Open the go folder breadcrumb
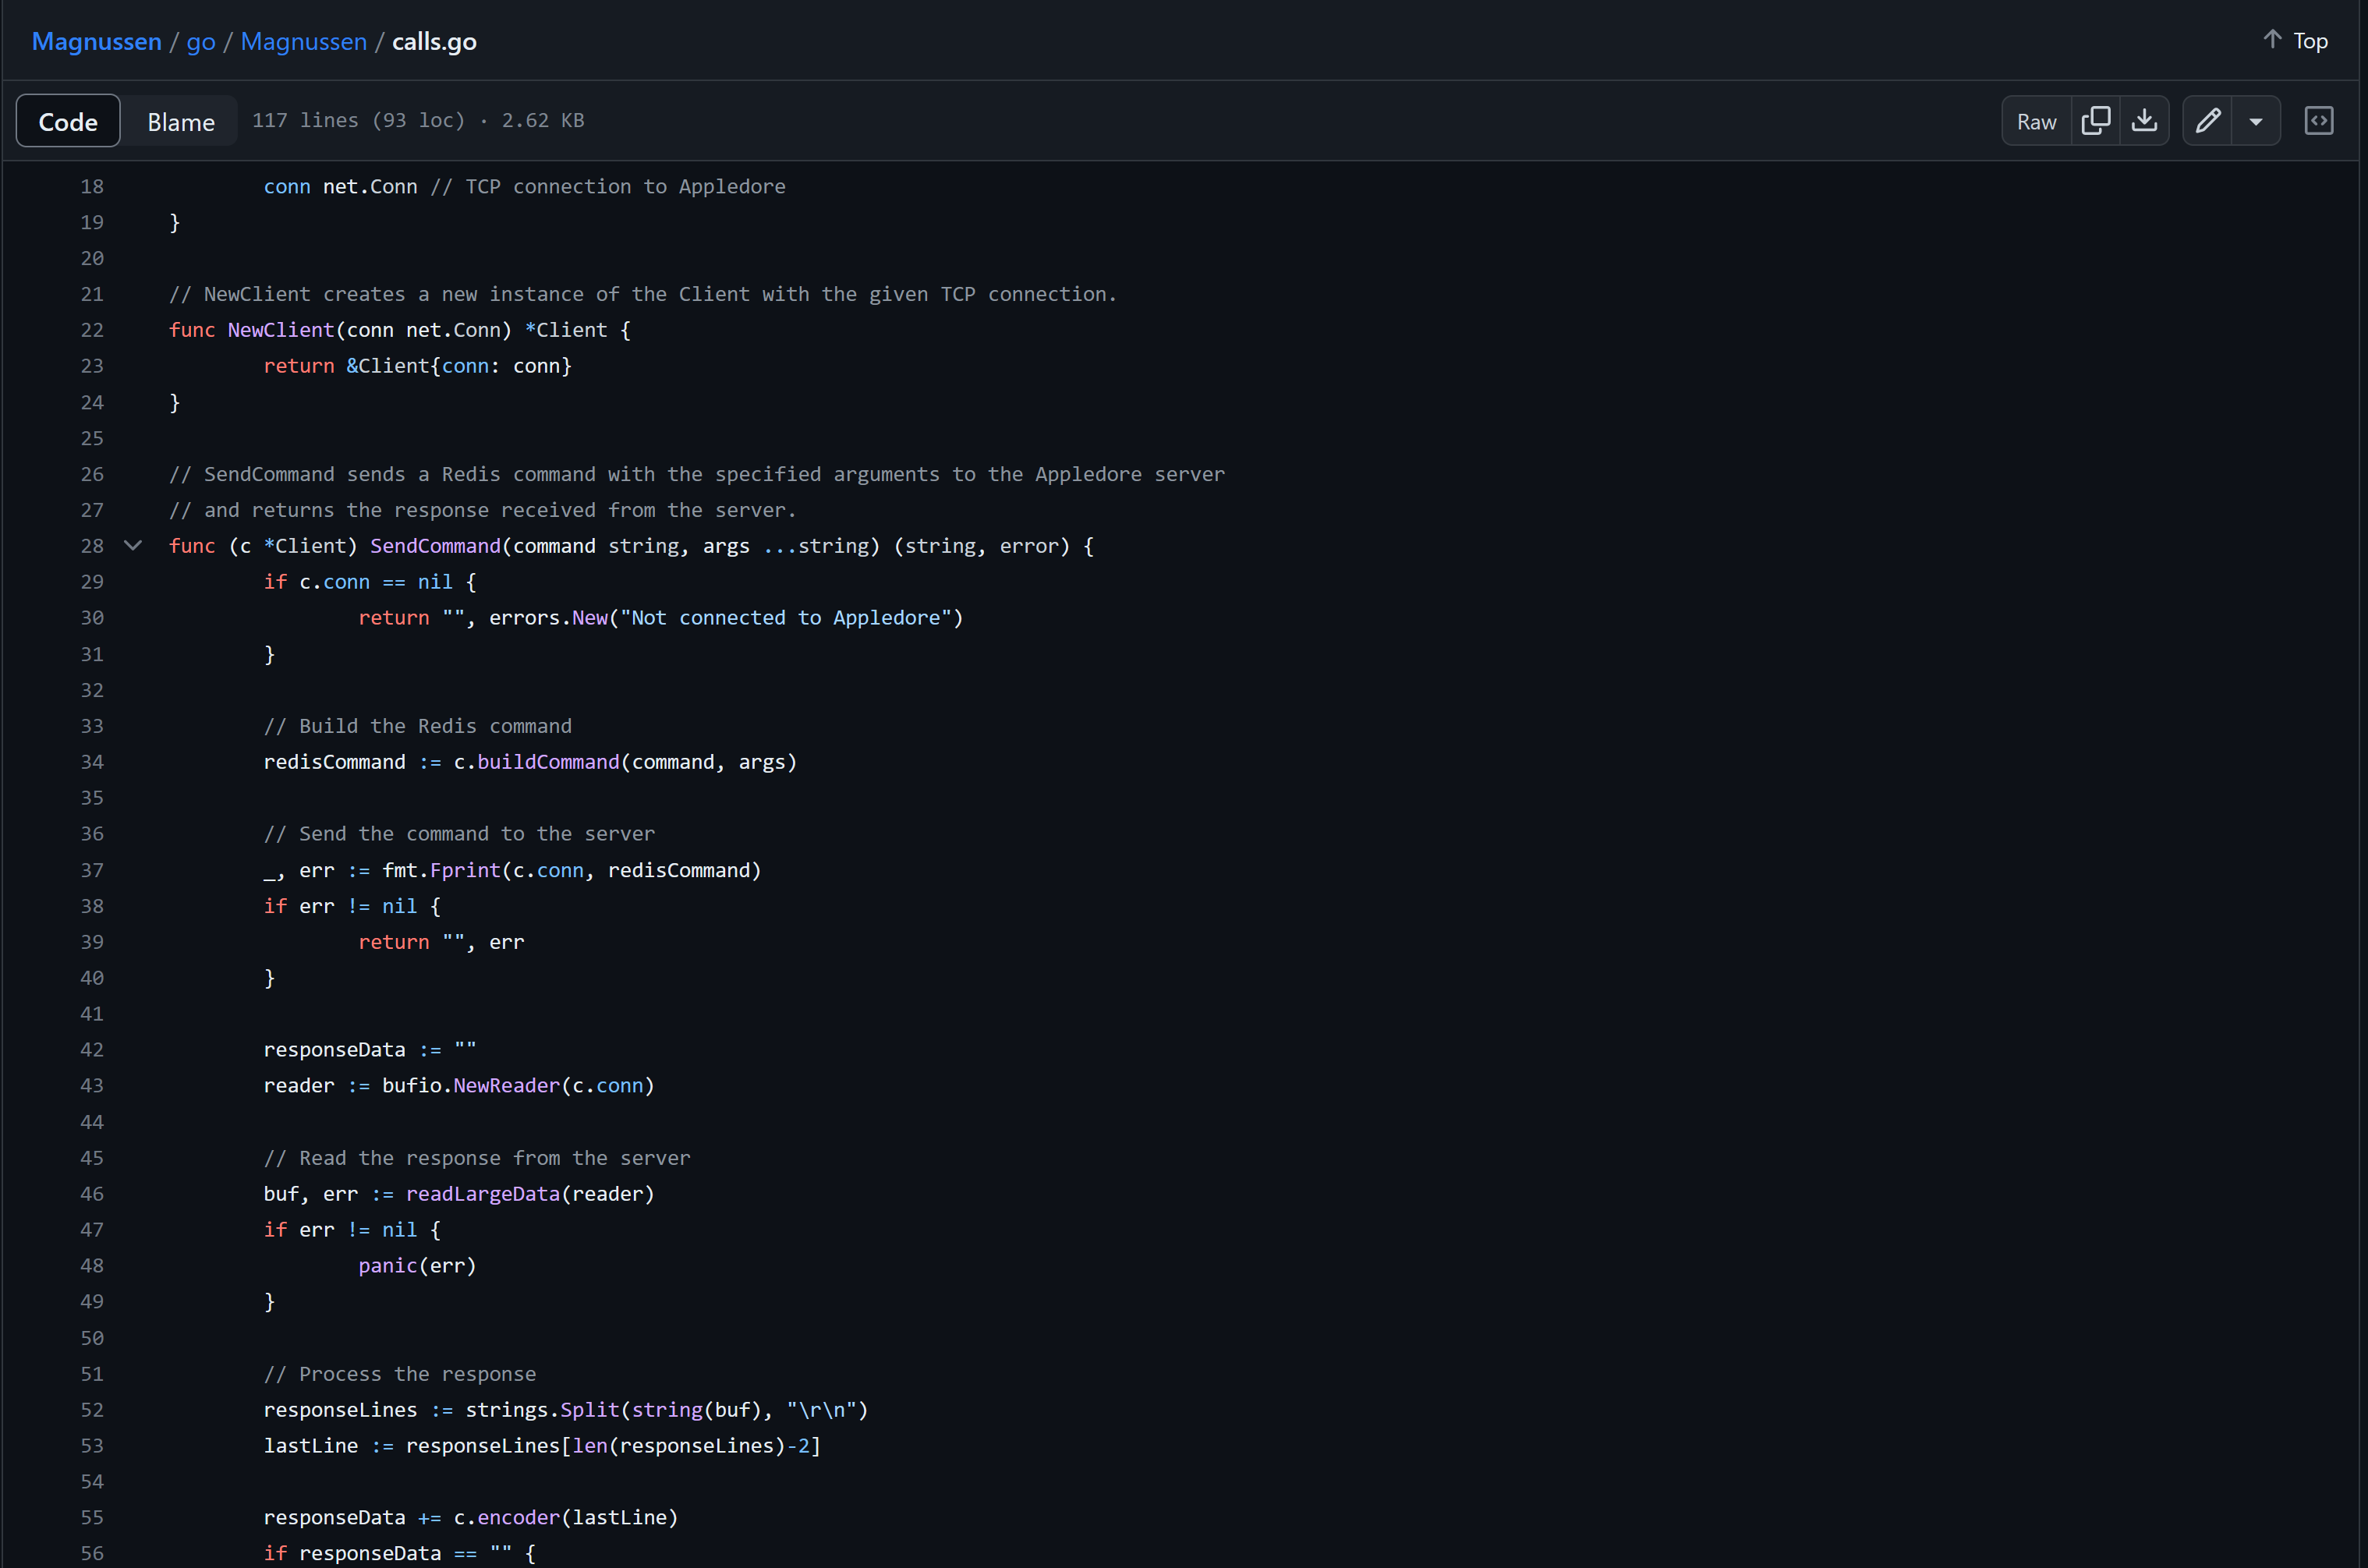The width and height of the screenshot is (2368, 1568). 201,41
